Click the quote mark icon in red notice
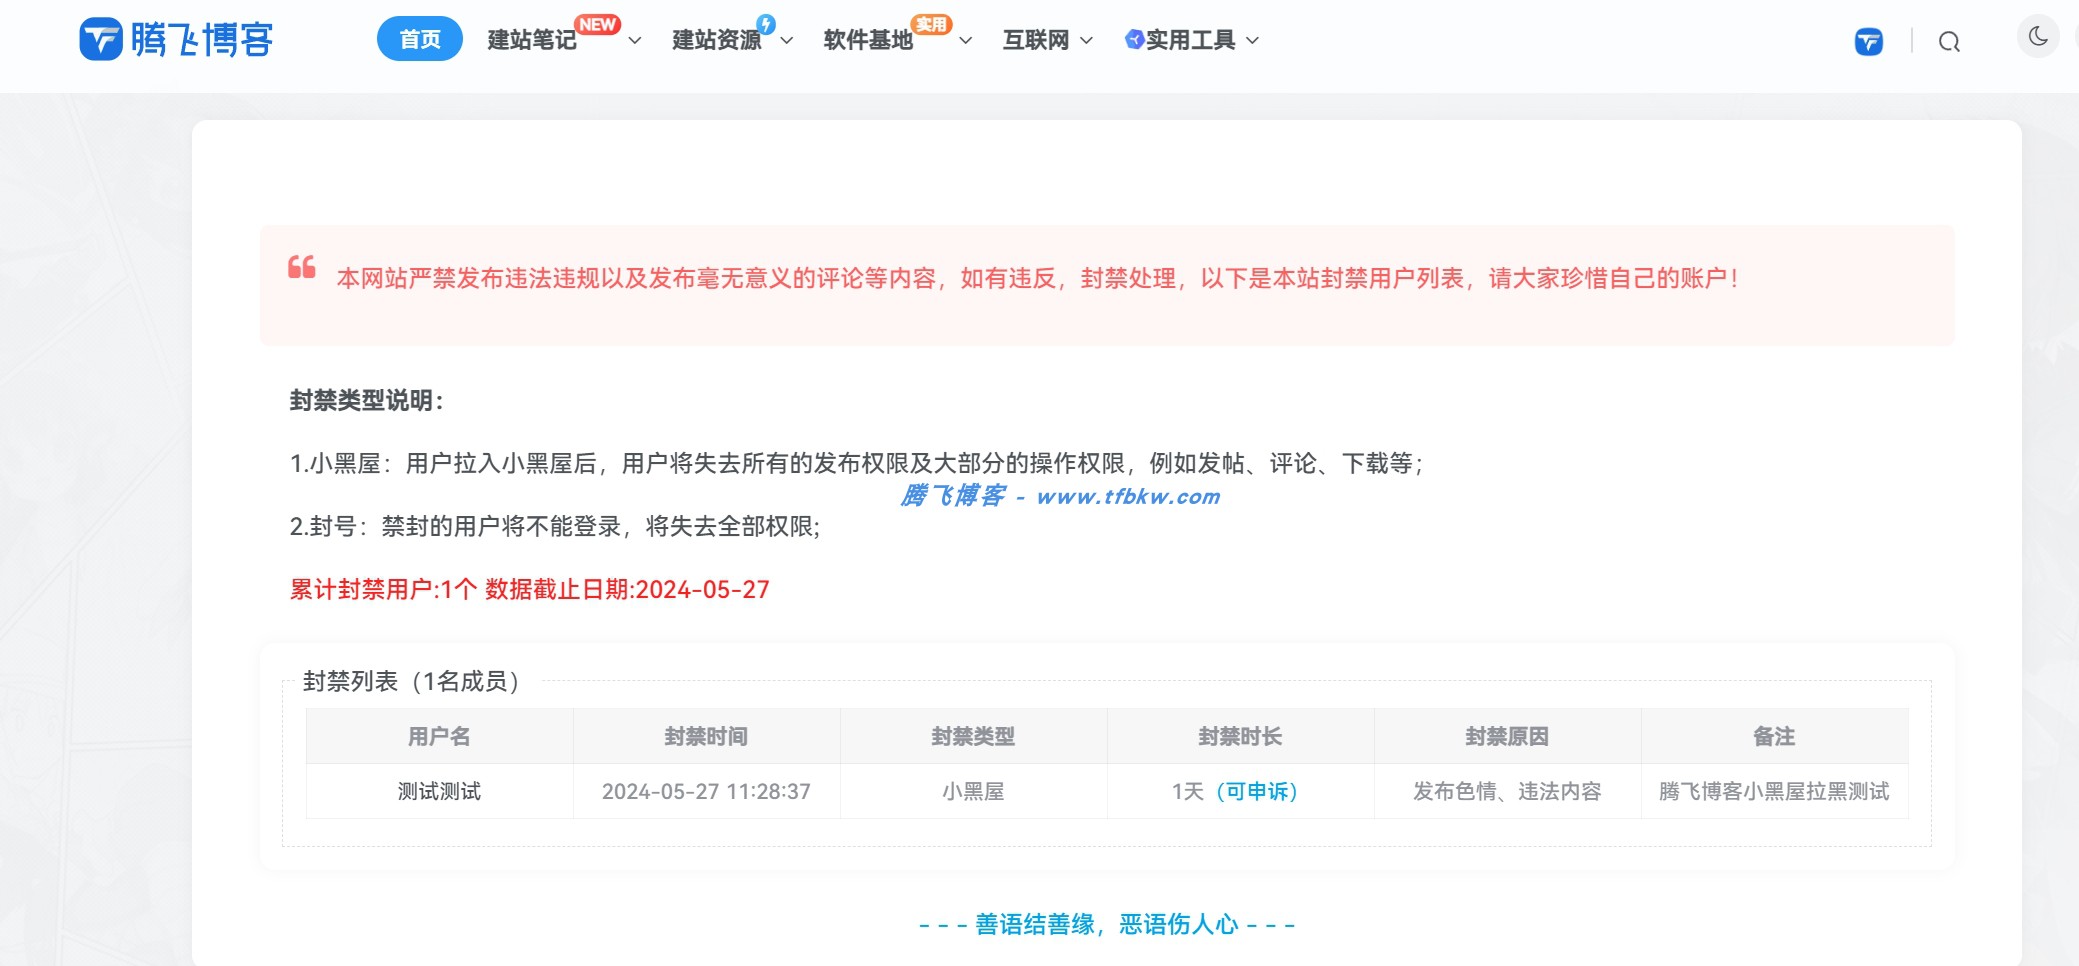The image size is (2079, 966). 301,271
